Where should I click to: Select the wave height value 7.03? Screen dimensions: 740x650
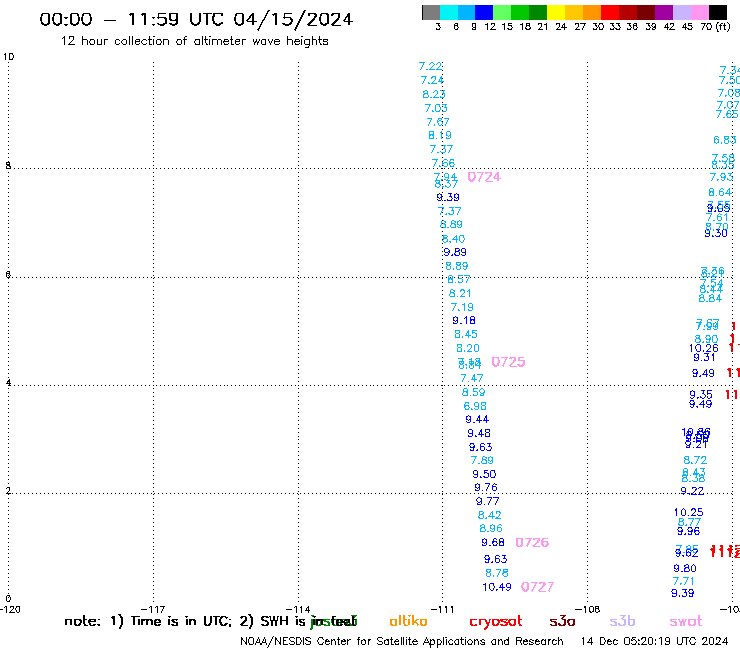(436, 108)
